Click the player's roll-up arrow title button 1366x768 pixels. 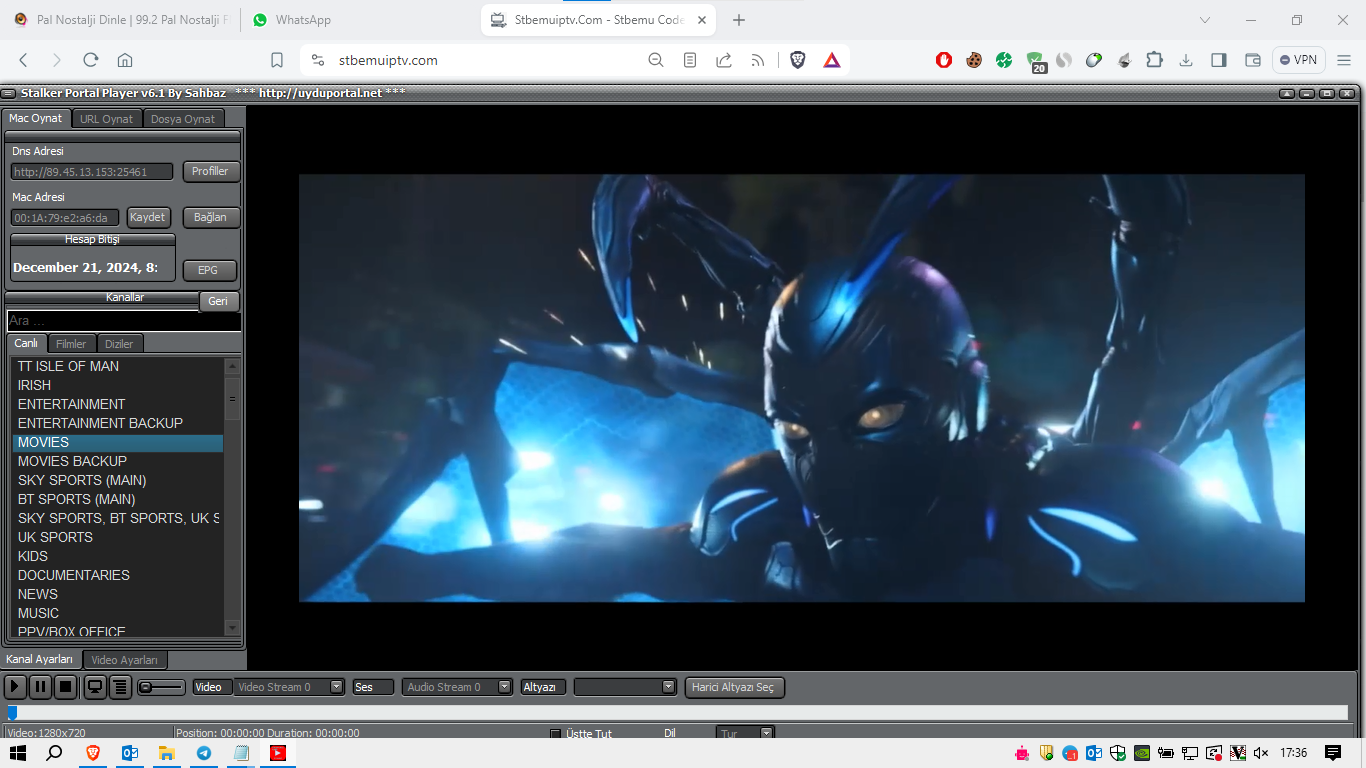tap(1287, 93)
